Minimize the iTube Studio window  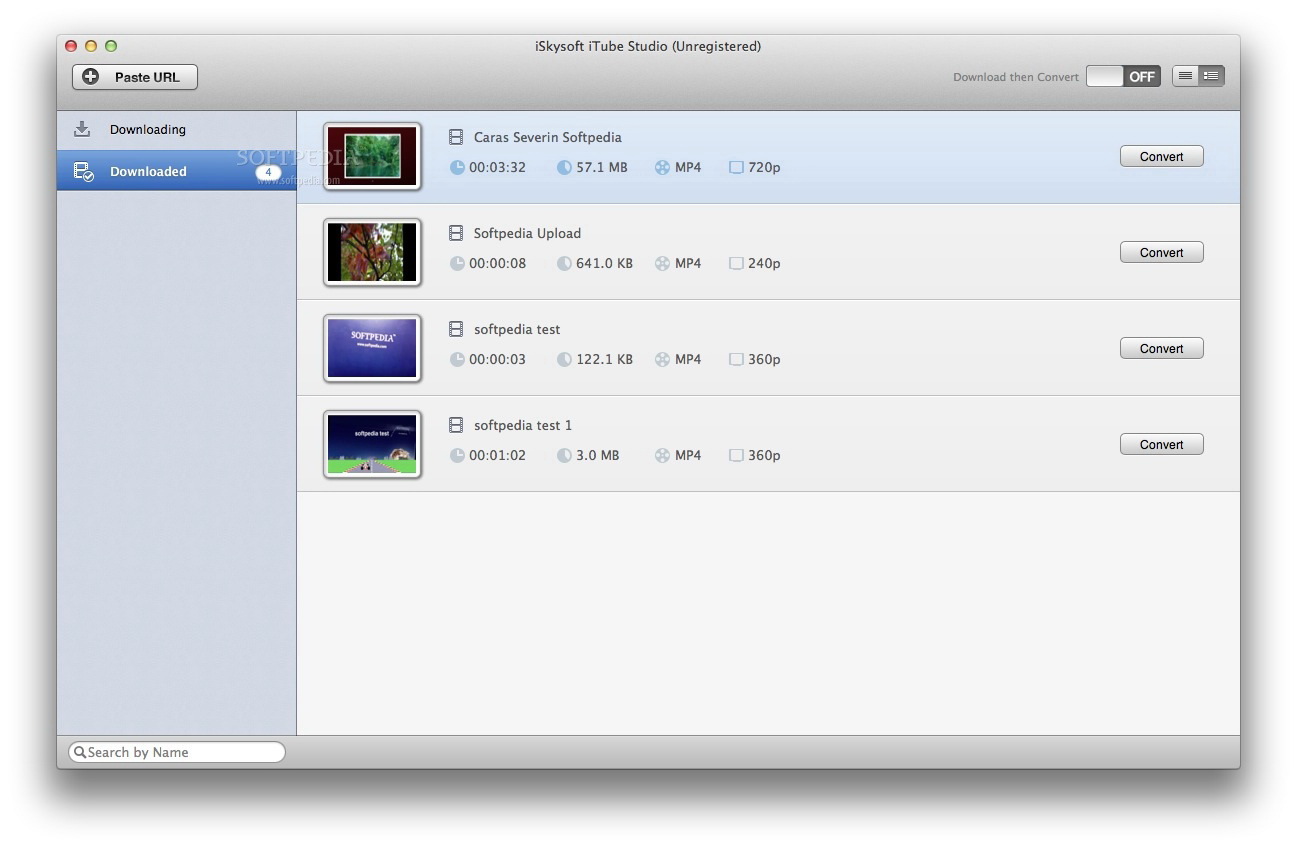(91, 46)
